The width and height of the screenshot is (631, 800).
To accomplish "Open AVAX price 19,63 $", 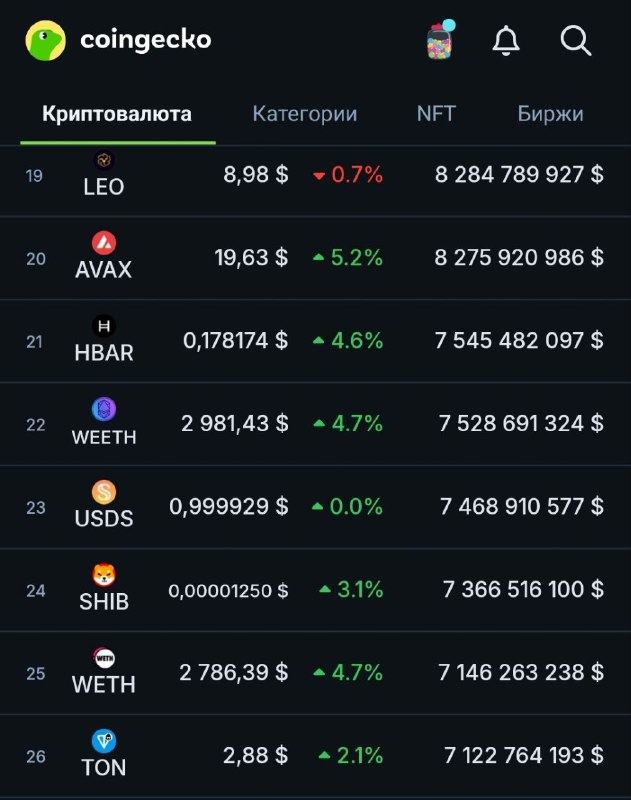I will [x=251, y=258].
